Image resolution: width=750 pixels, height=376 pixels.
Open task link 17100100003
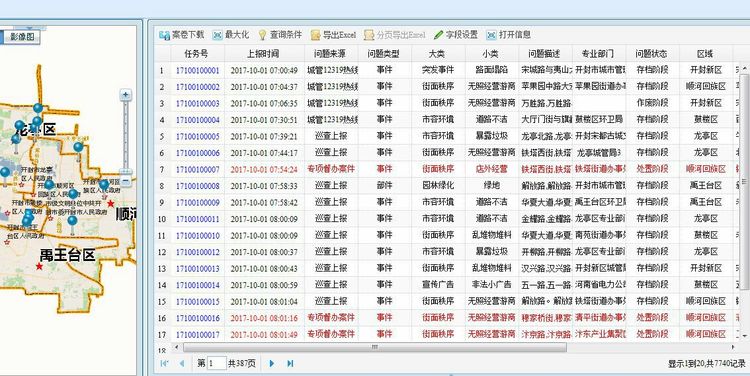(x=198, y=103)
